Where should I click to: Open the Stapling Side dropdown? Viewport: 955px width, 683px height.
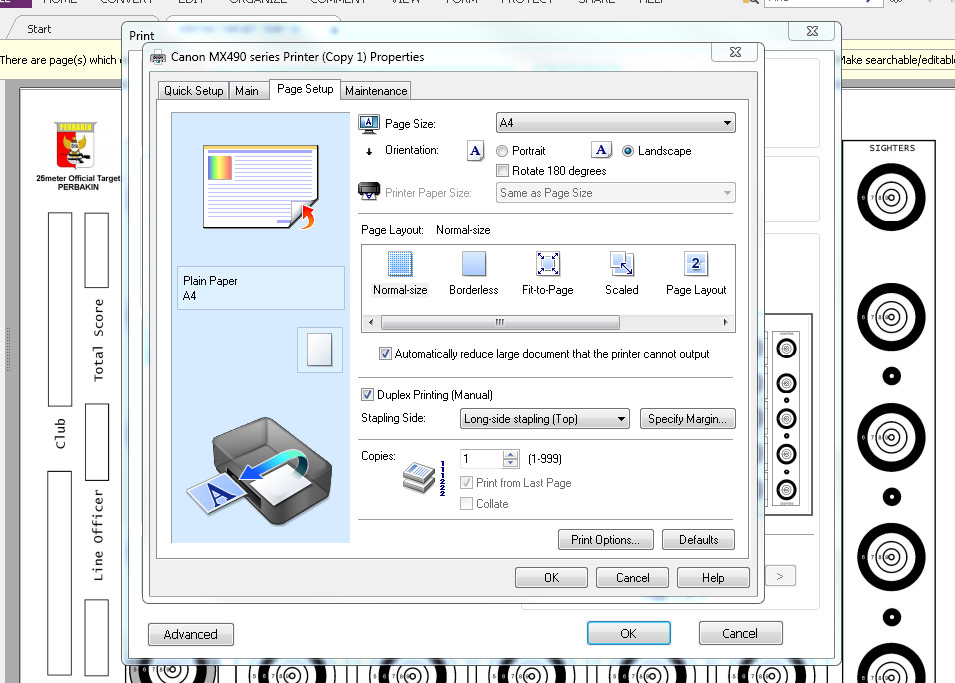tap(544, 419)
